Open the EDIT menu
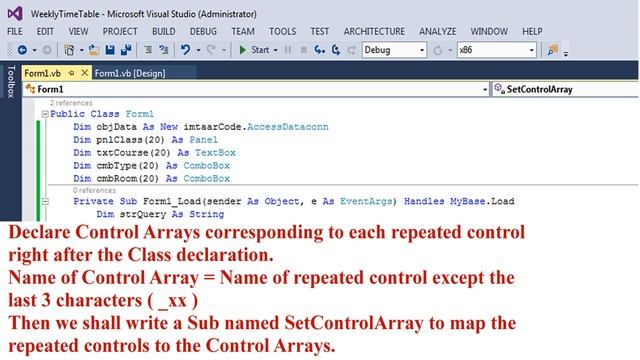 [45, 31]
